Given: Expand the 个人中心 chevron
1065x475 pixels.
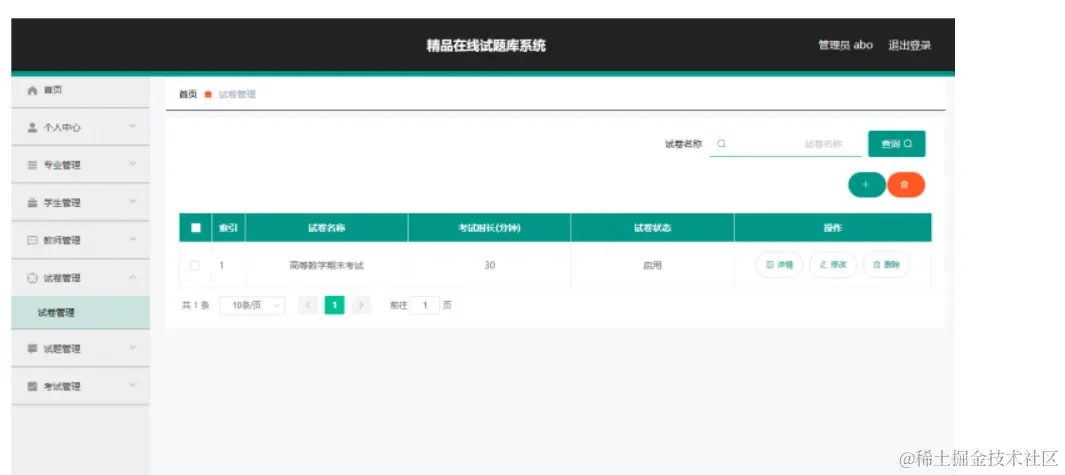Looking at the screenshot, I should pos(133,126).
